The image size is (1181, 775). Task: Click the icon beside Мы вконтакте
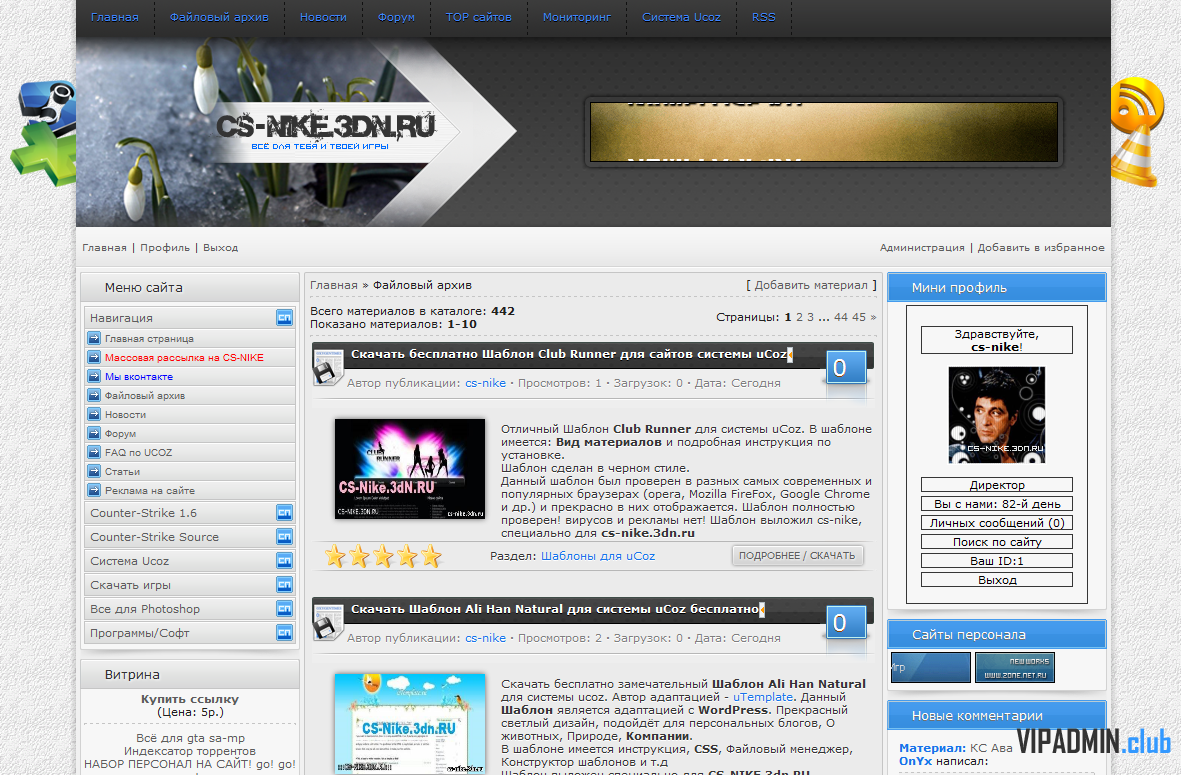[94, 376]
